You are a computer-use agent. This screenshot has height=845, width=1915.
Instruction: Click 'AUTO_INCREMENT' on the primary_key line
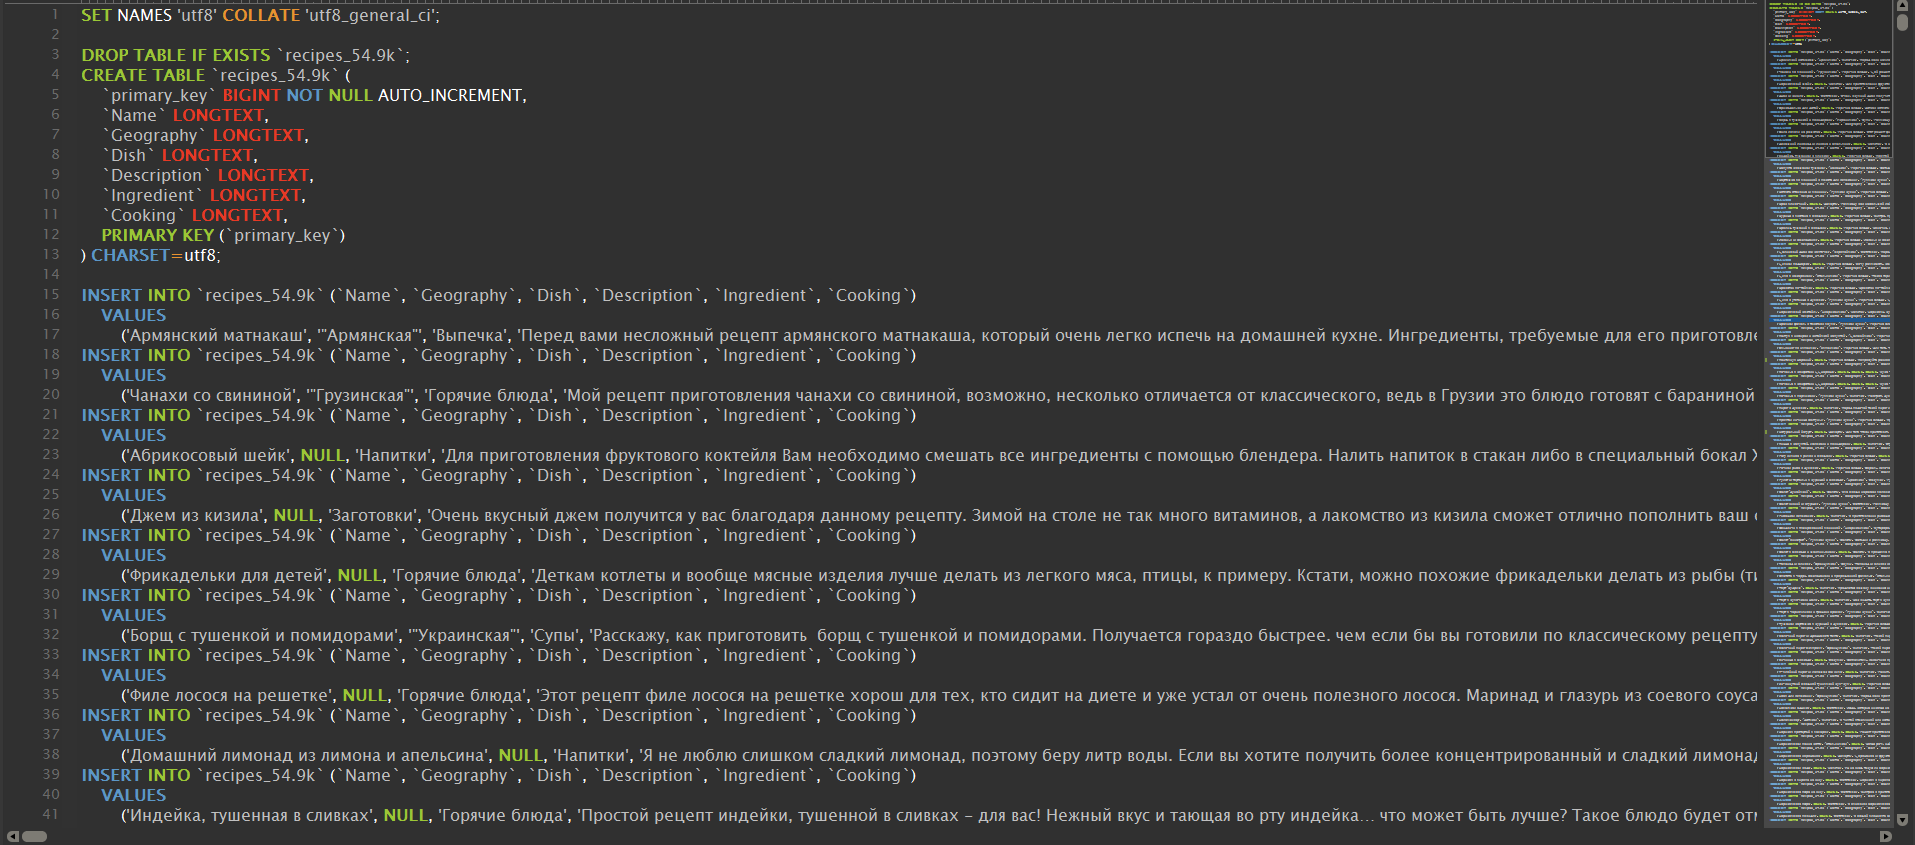click(x=450, y=95)
